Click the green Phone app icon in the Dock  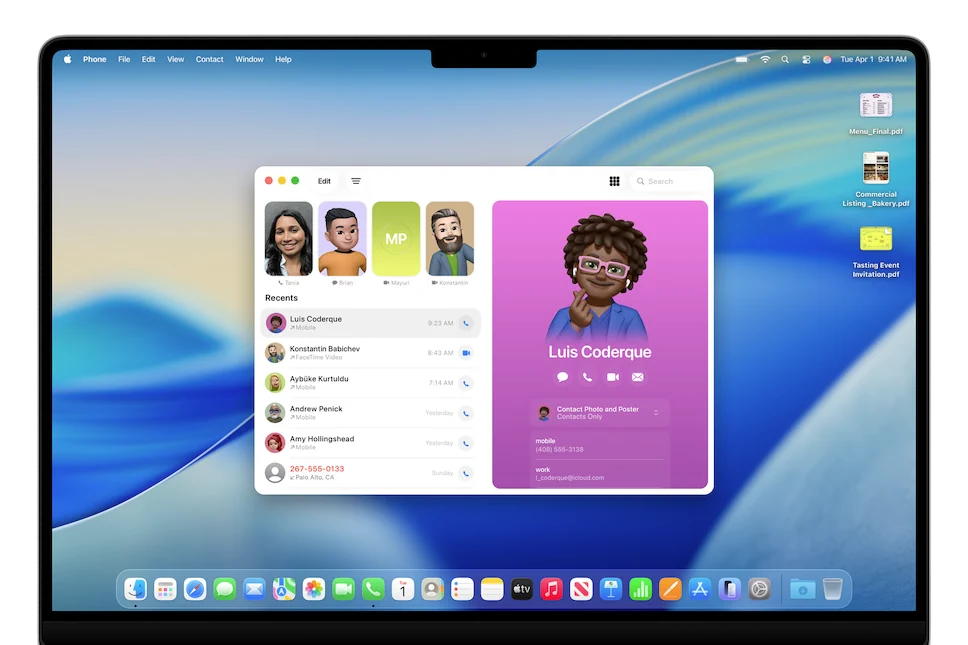pyautogui.click(x=373, y=589)
